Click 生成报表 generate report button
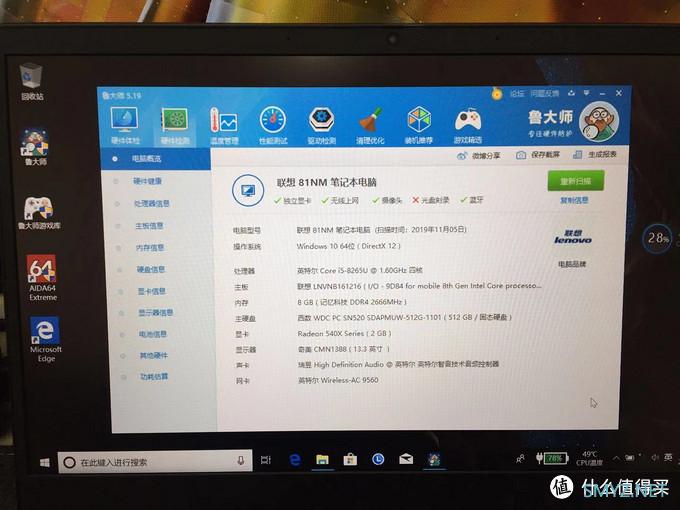The image size is (680, 510). tap(595, 154)
